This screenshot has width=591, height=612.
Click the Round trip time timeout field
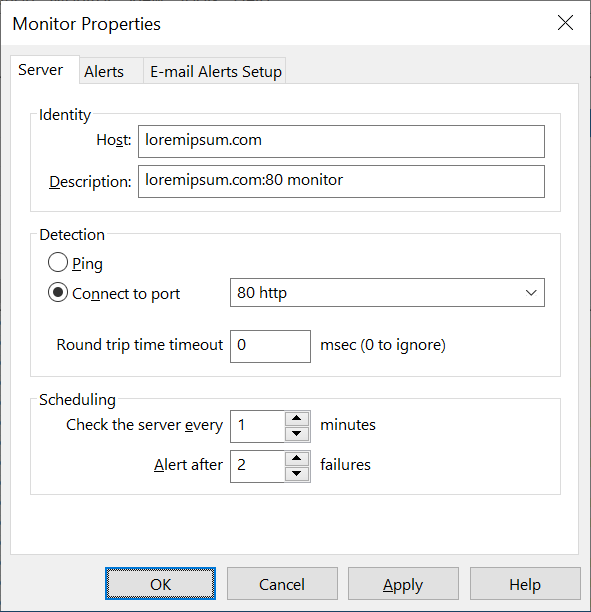tap(270, 346)
